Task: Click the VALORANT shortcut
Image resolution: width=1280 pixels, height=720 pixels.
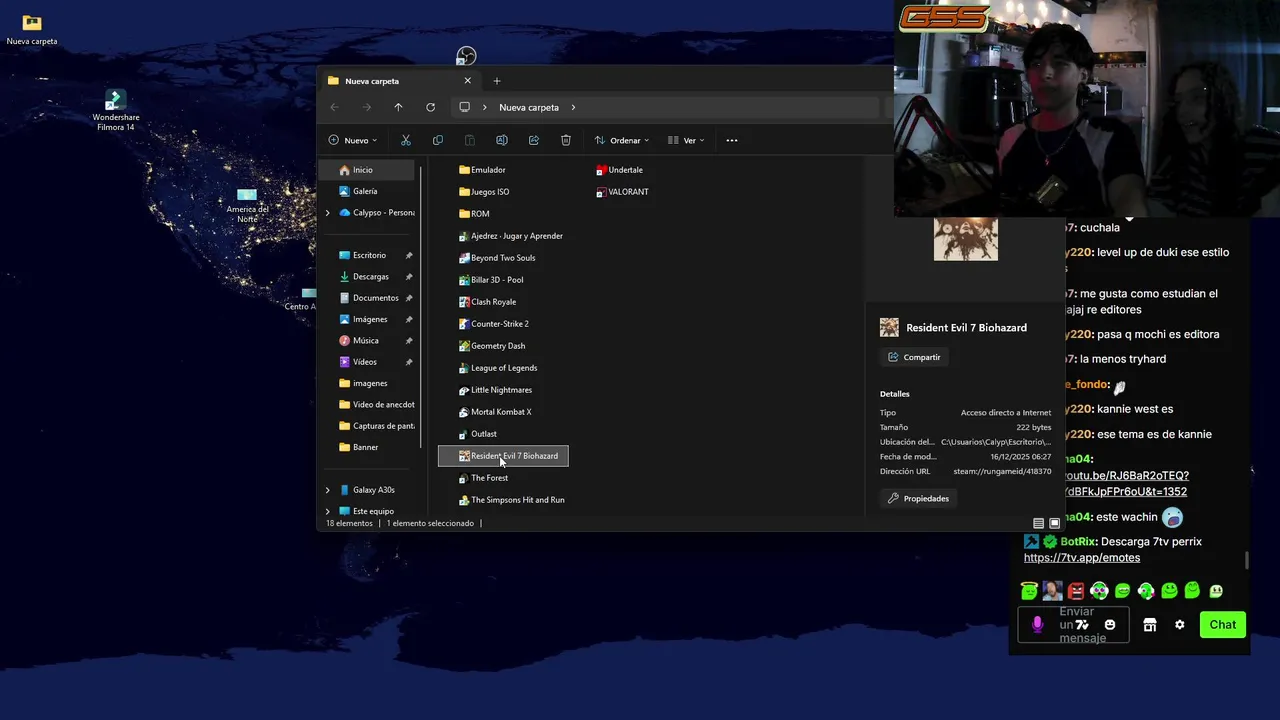Action: (x=622, y=192)
